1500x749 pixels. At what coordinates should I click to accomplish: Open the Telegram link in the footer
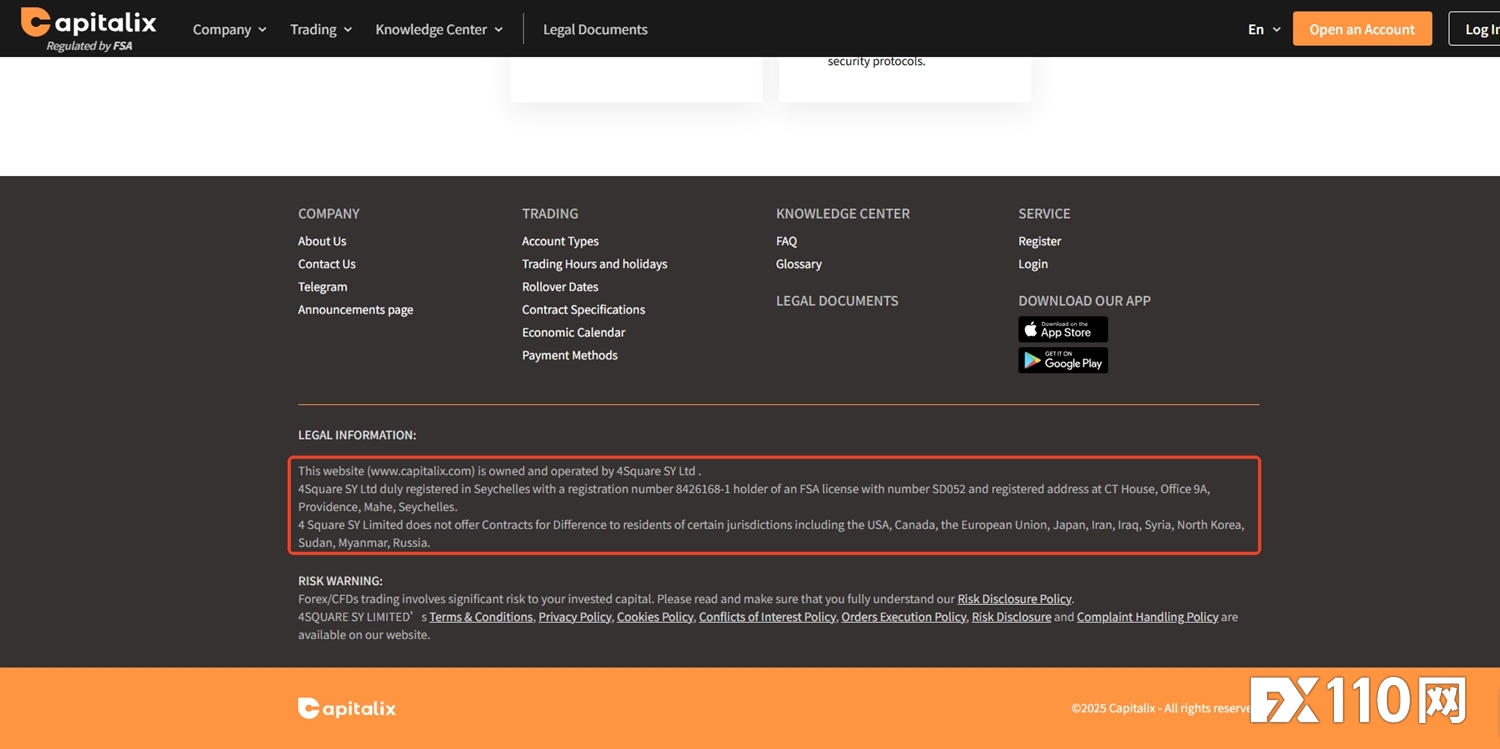(x=323, y=287)
